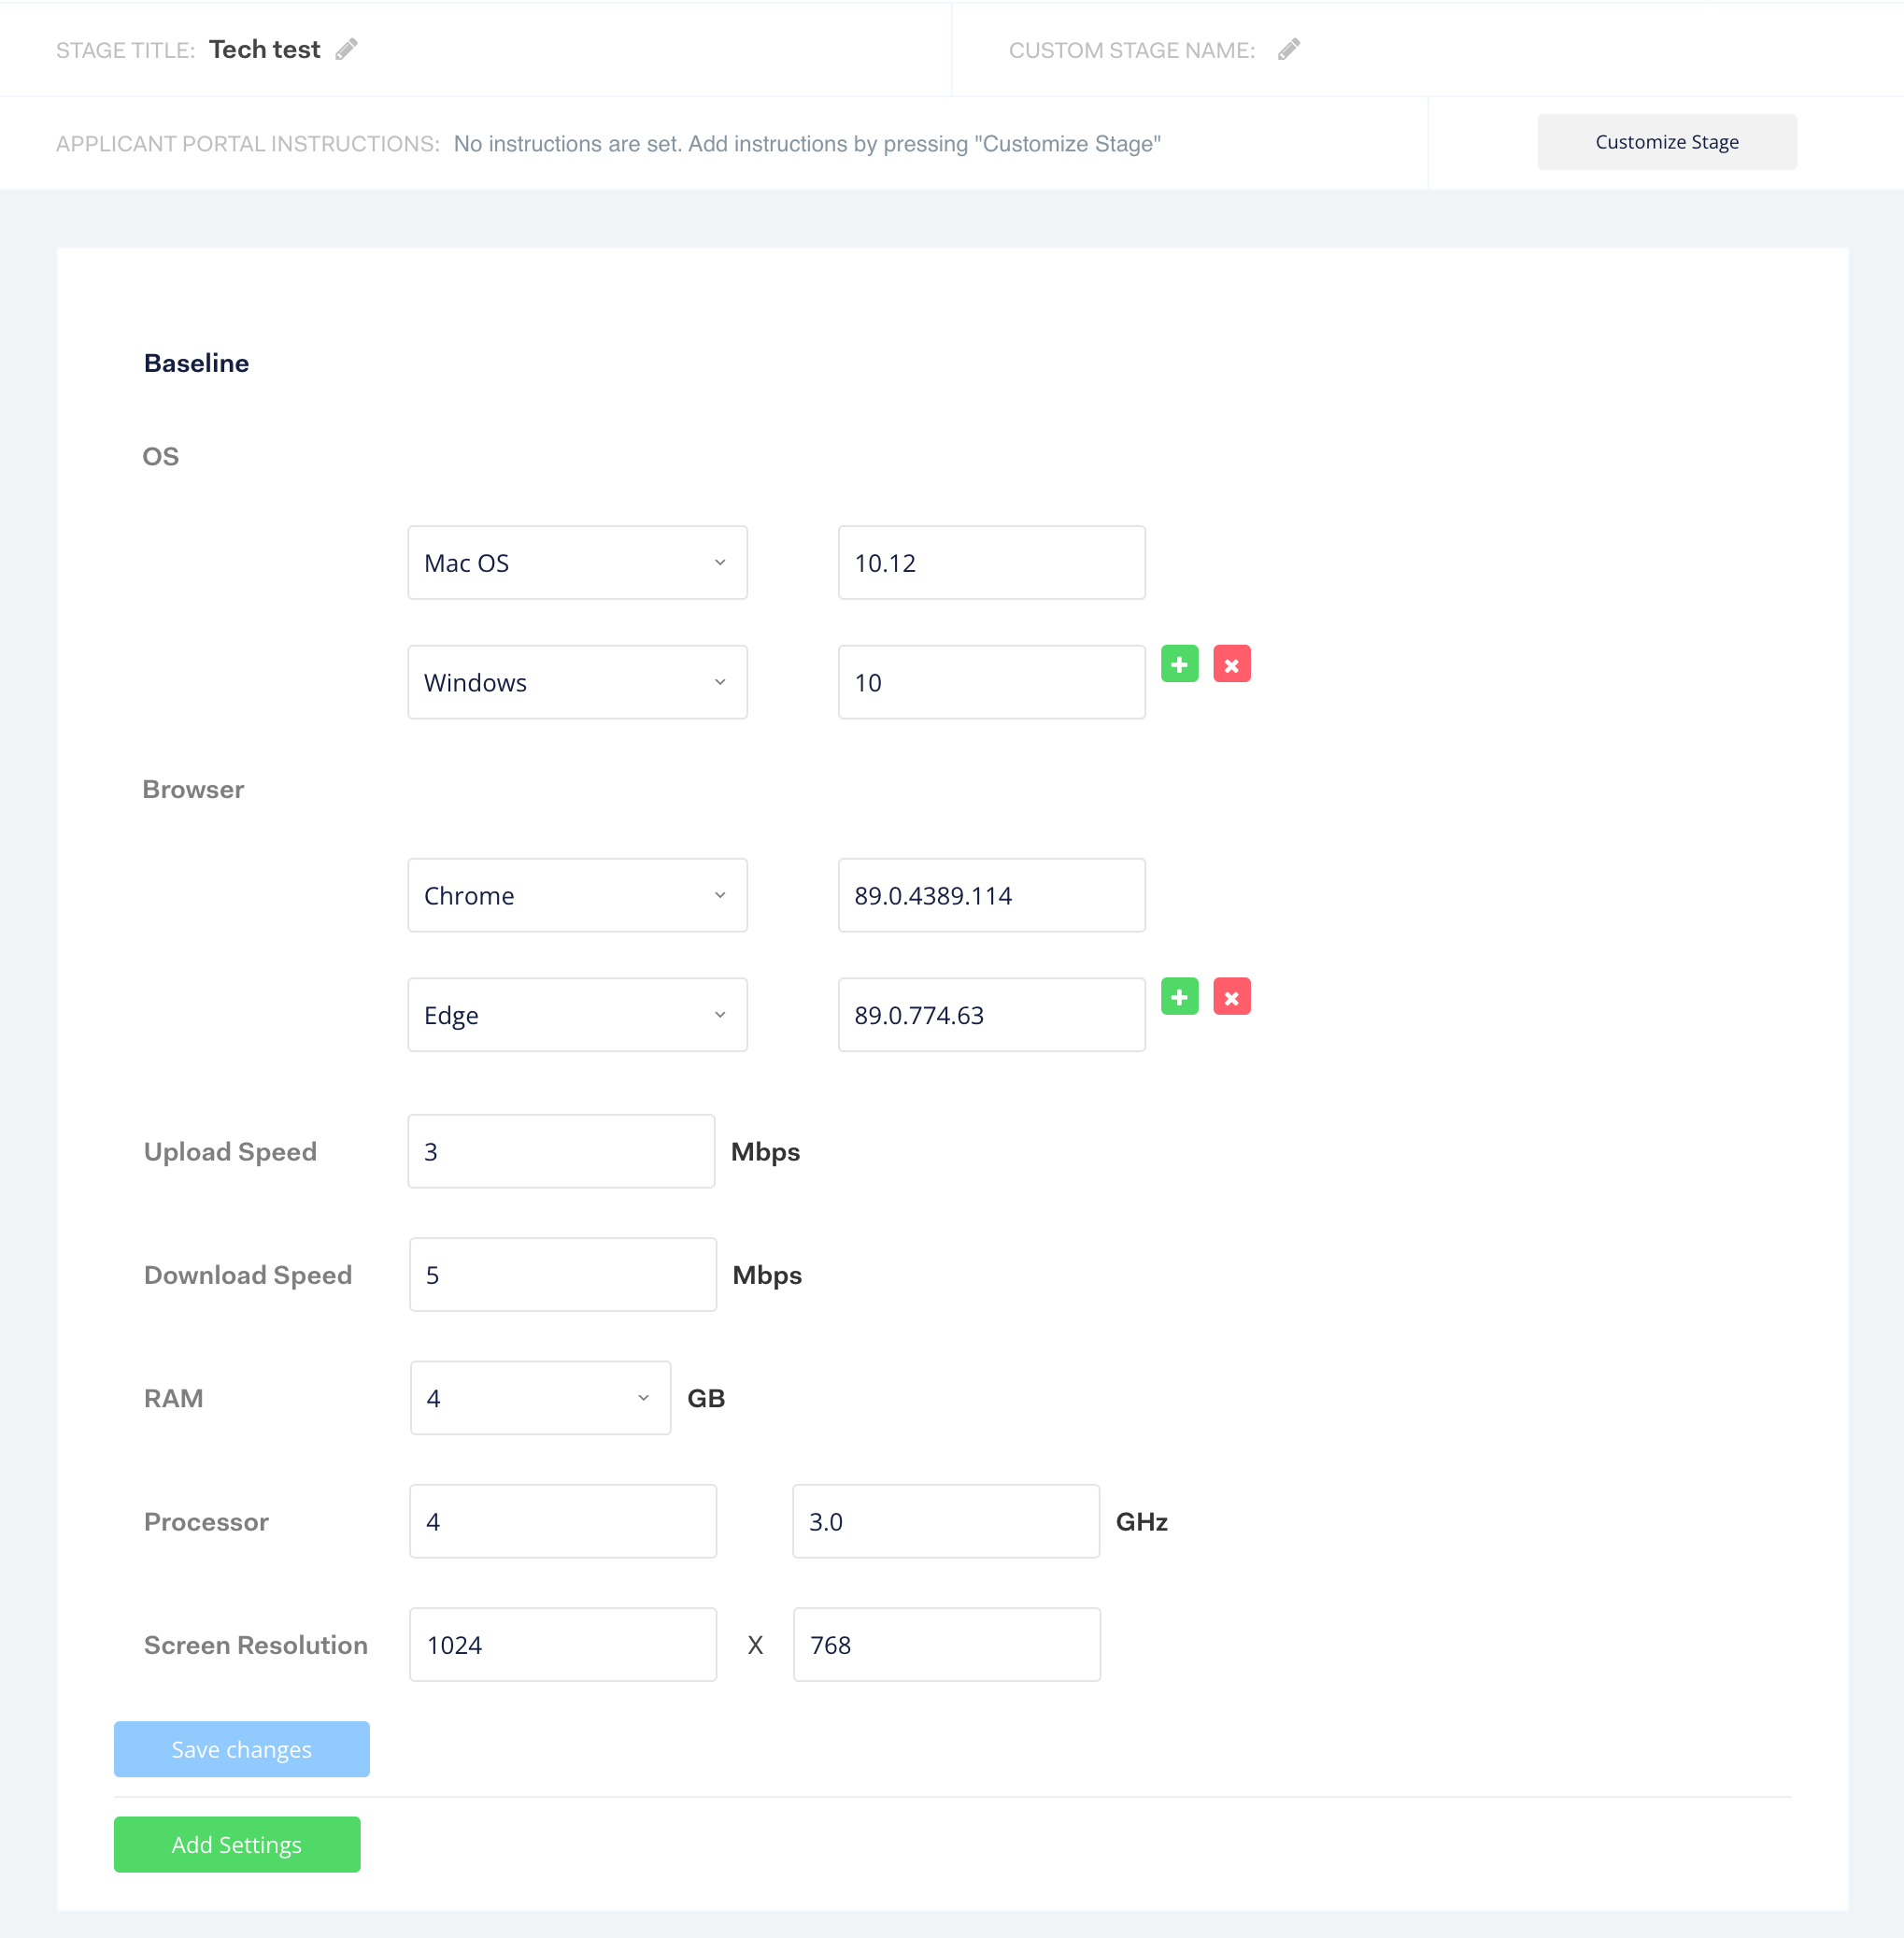The height and width of the screenshot is (1938, 1904).
Task: Focus the Processor cores field
Action: pos(563,1521)
